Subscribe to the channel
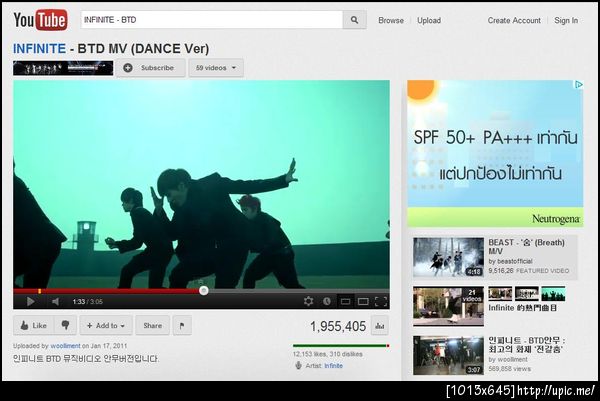The image size is (600, 401). [x=151, y=68]
